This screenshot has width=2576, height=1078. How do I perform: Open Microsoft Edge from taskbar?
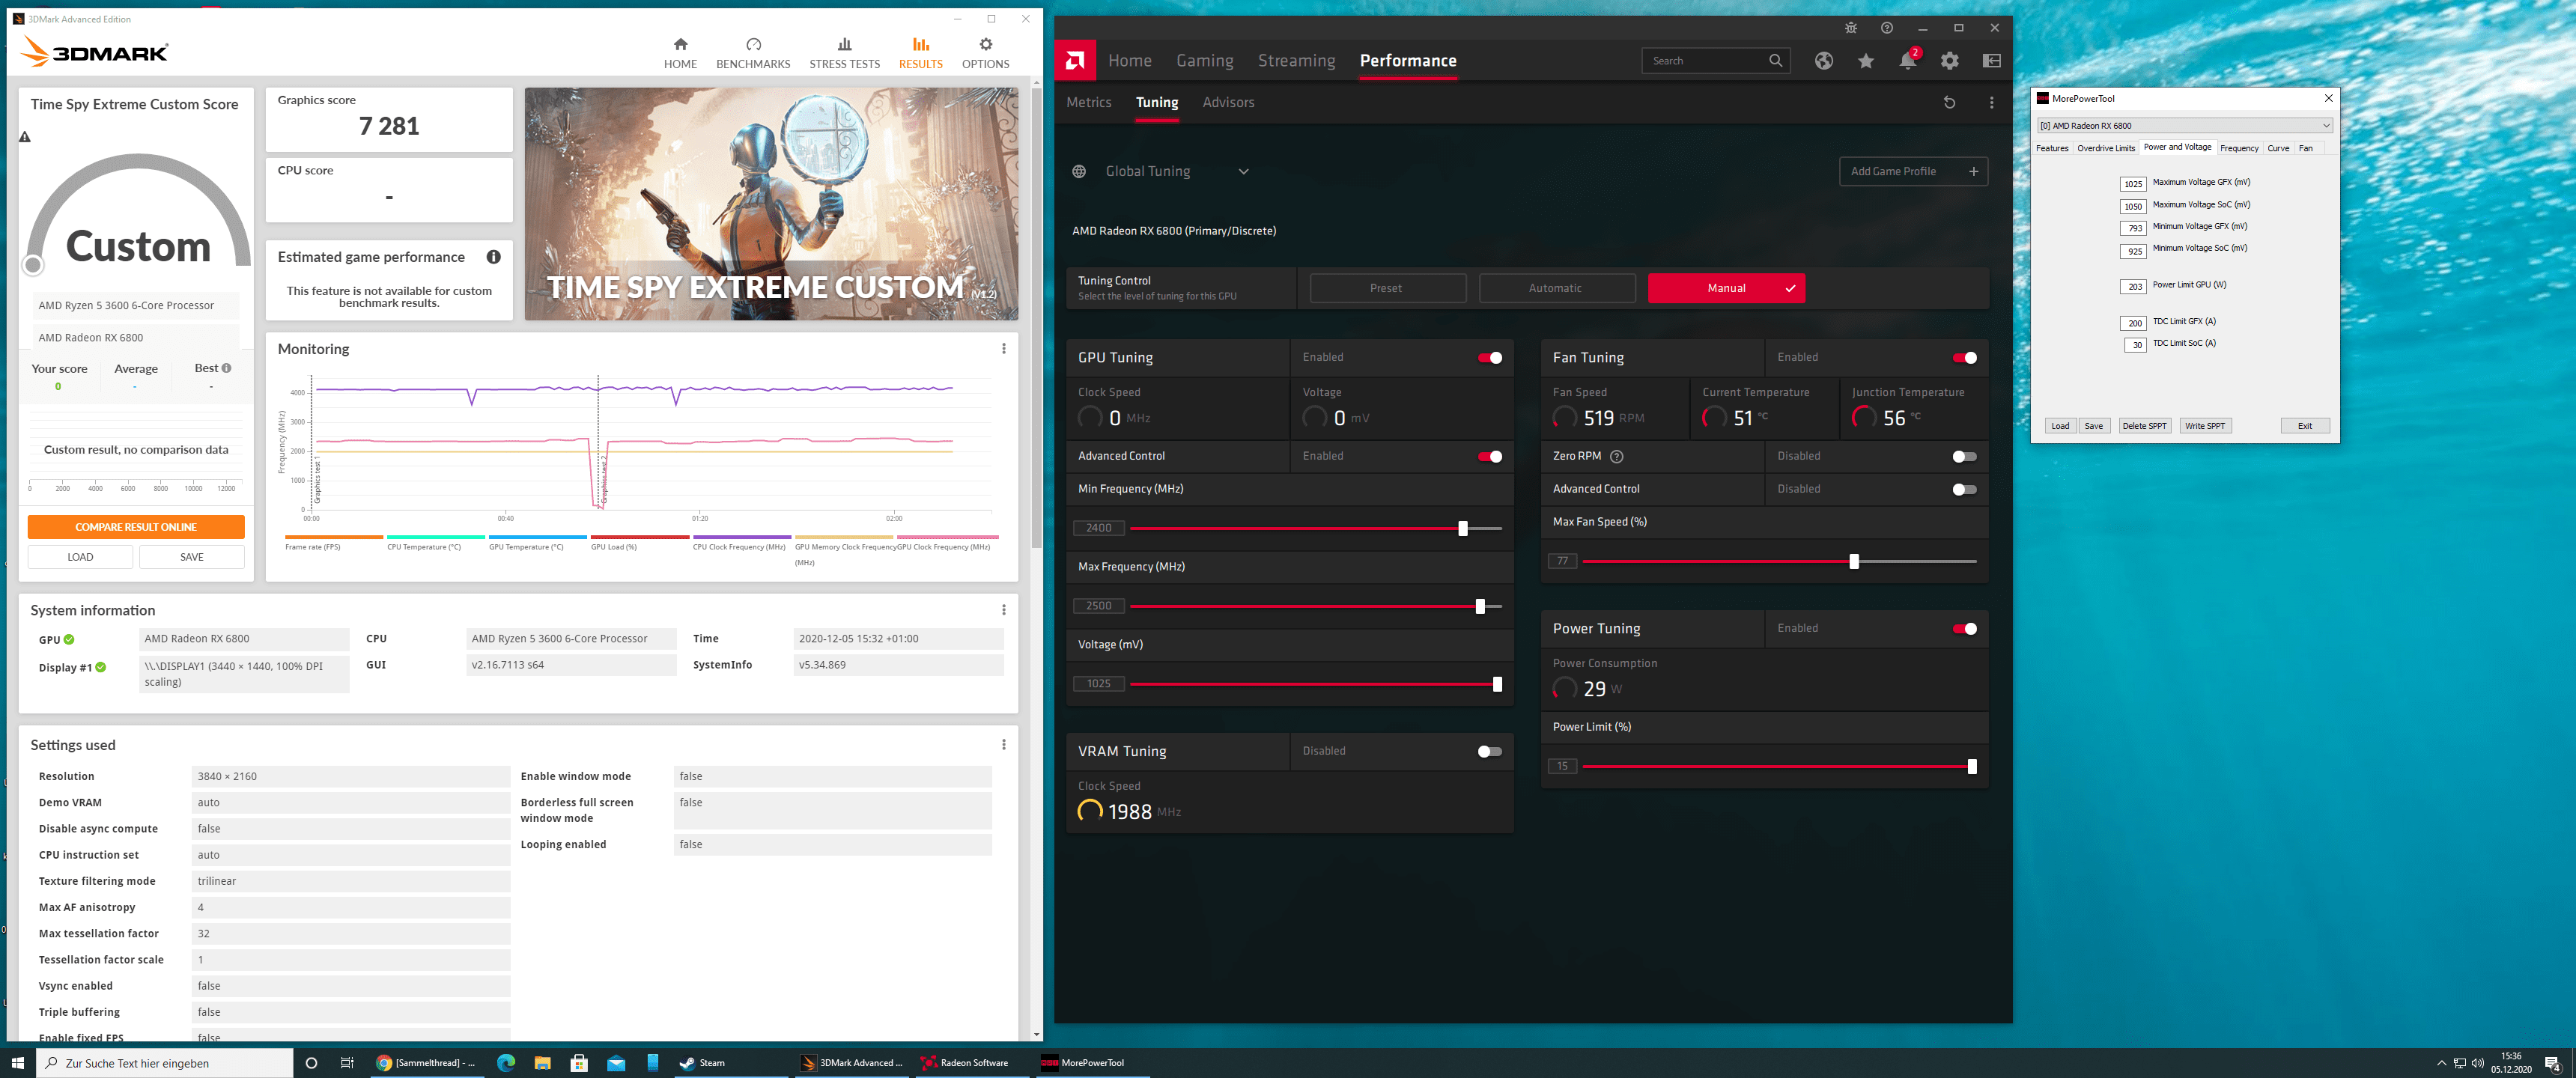tap(505, 1063)
